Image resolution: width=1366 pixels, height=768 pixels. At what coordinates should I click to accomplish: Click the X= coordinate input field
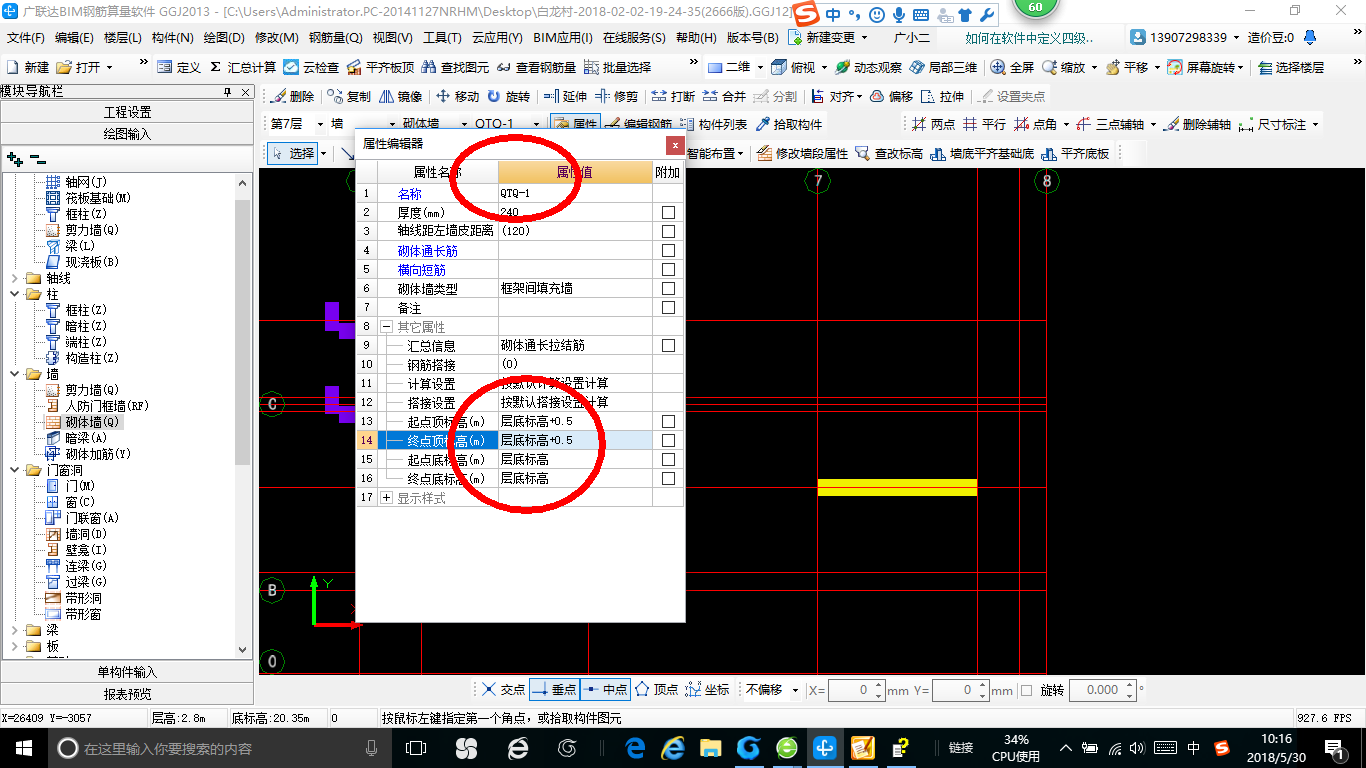(857, 690)
